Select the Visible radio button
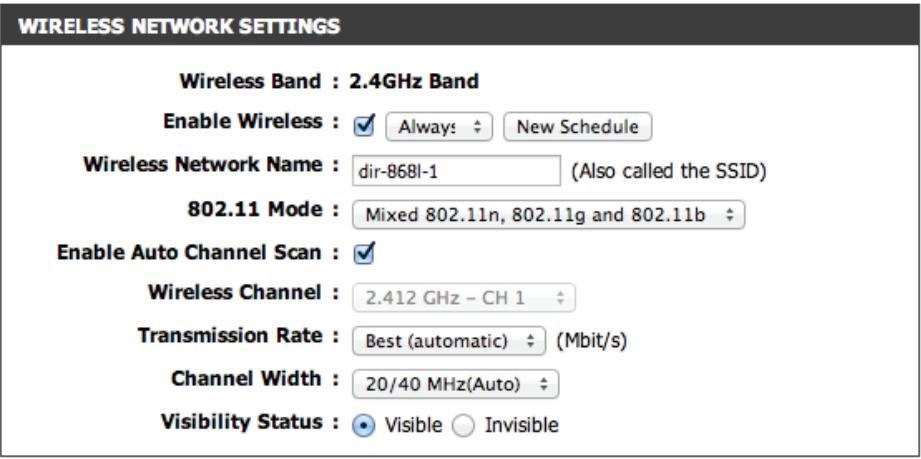921x459 pixels. pos(364,426)
